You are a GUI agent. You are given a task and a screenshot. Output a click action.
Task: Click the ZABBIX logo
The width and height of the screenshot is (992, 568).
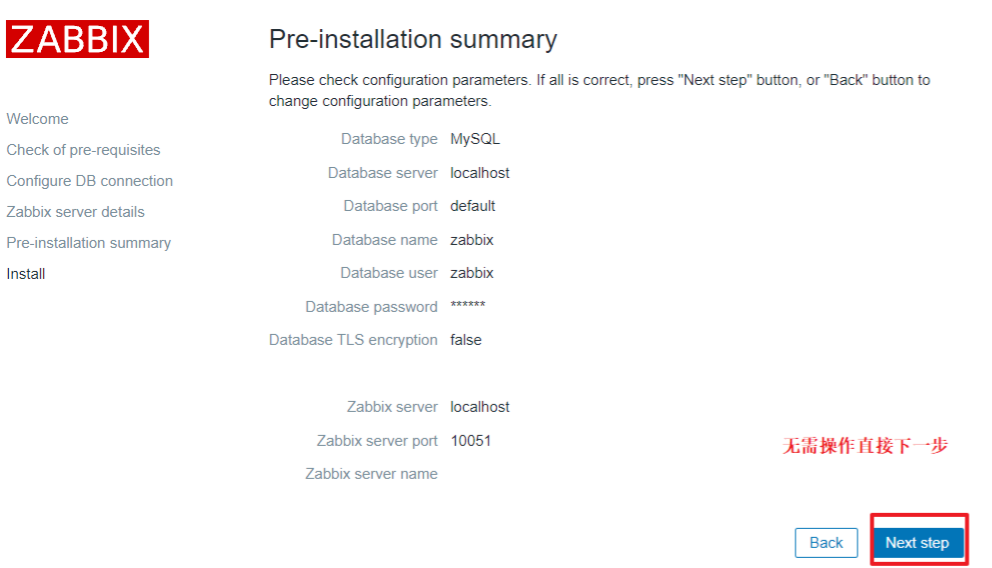pos(78,39)
